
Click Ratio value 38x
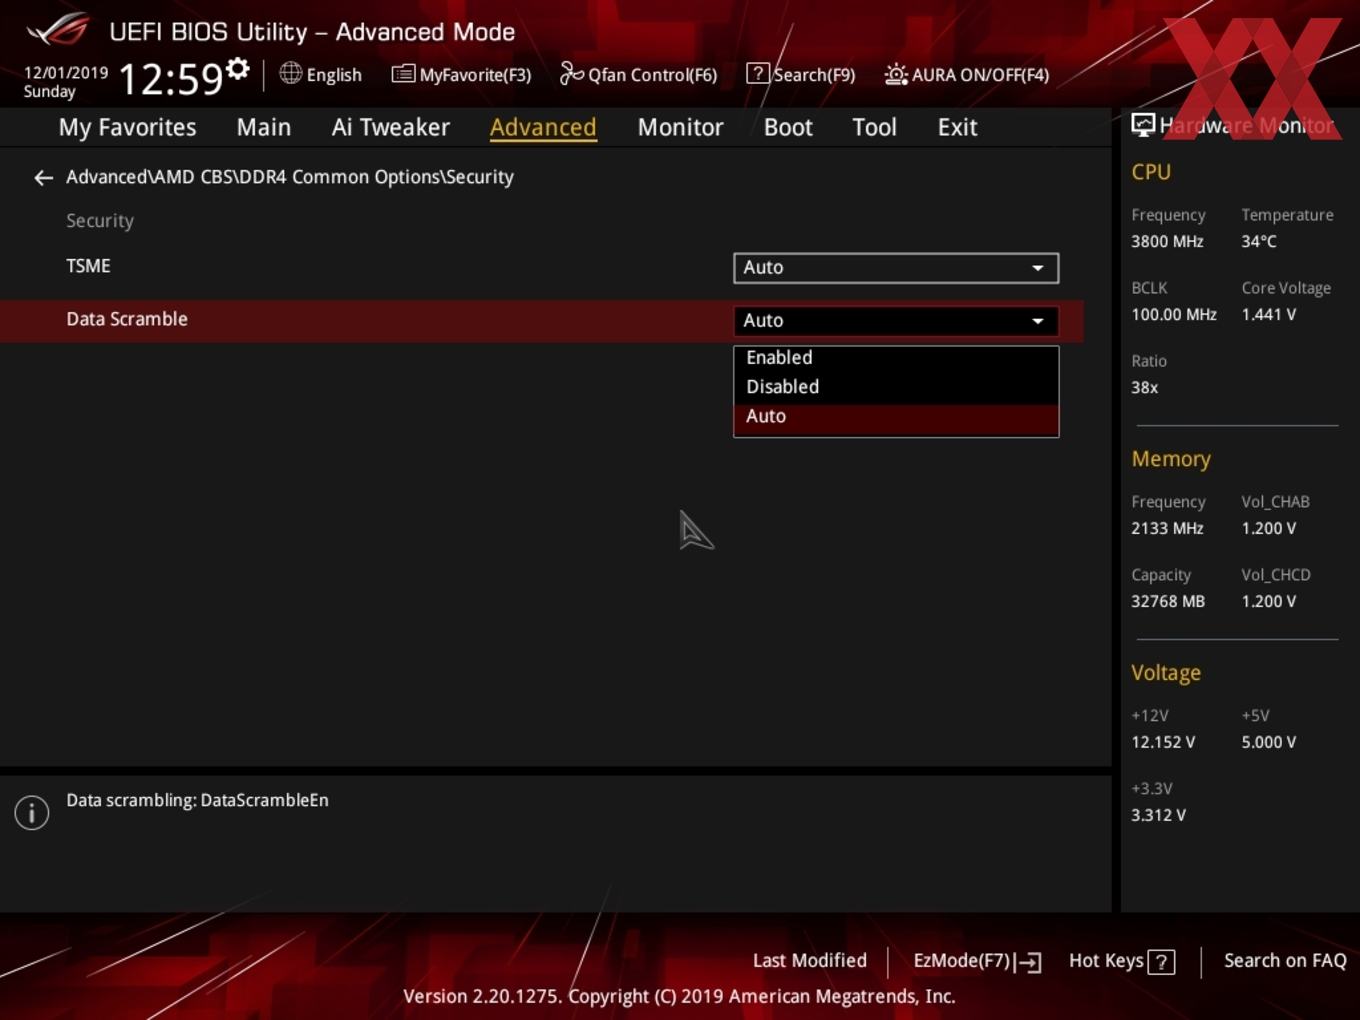[x=1144, y=388]
